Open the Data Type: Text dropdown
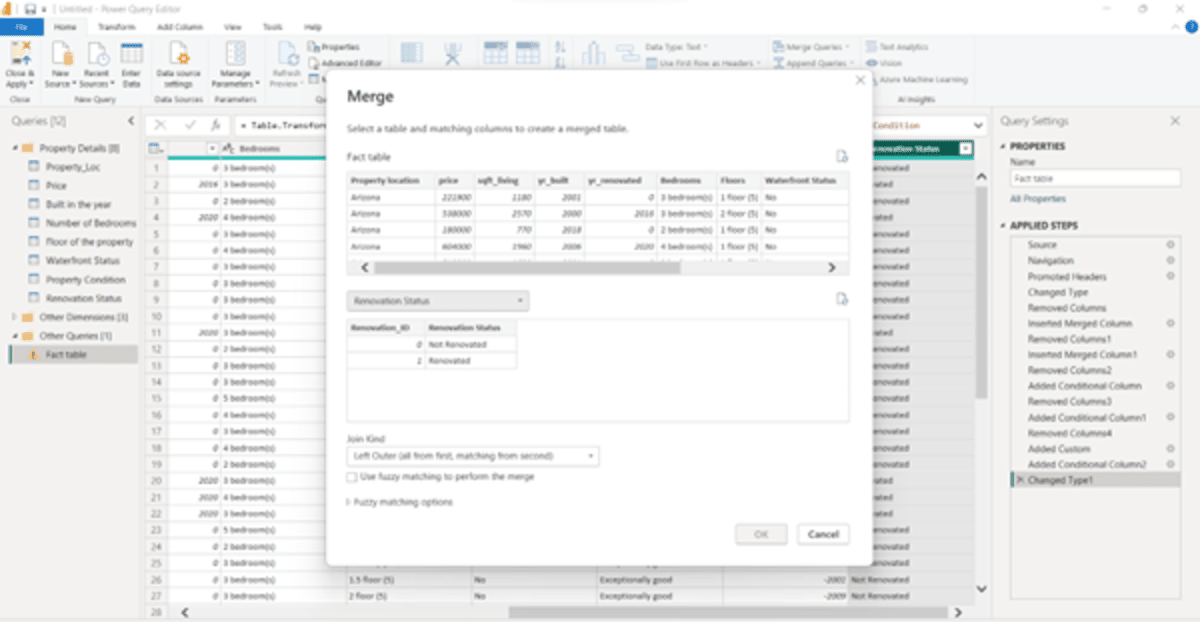Viewport: 1200px width, 622px height. (x=678, y=47)
